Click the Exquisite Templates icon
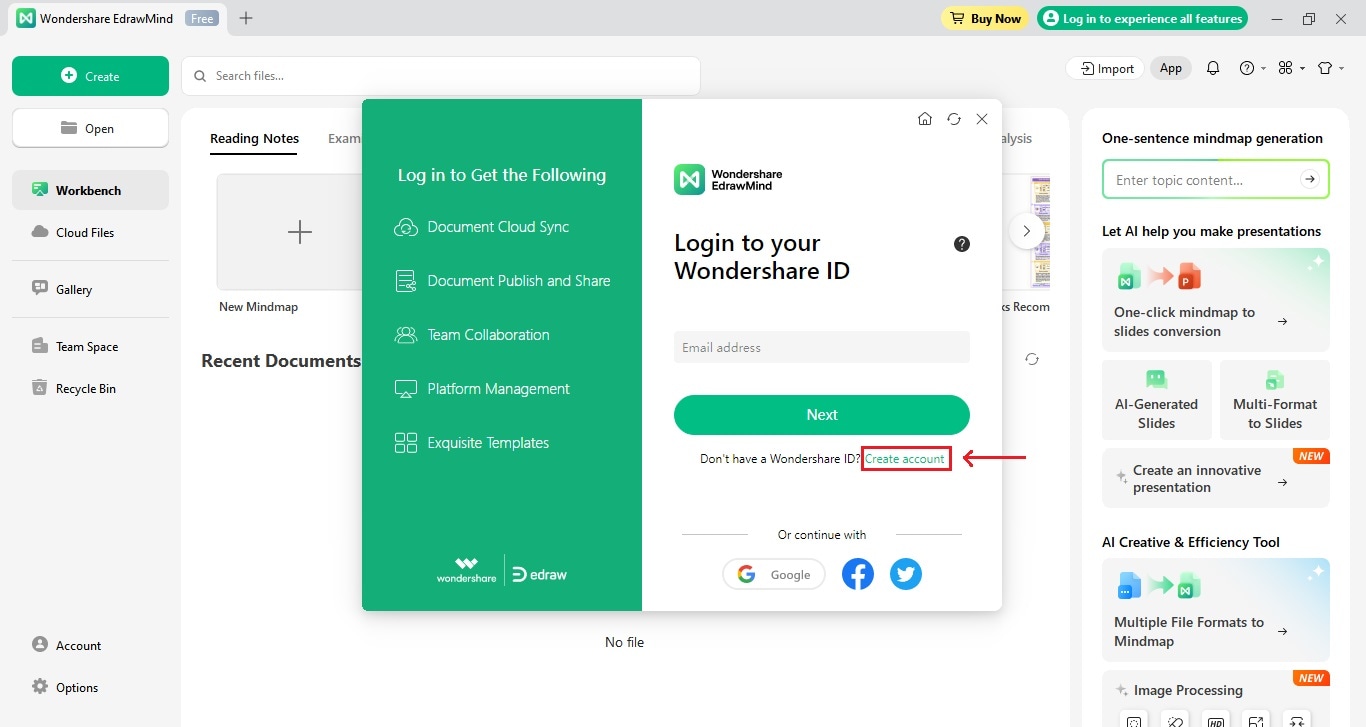Viewport: 1366px width, 727px height. (406, 443)
